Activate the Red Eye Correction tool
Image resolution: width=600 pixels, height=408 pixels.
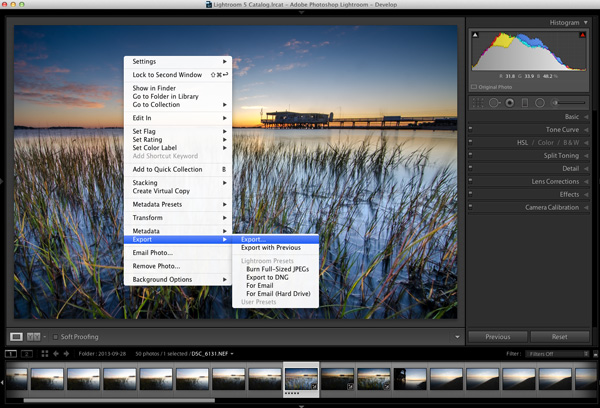point(510,103)
